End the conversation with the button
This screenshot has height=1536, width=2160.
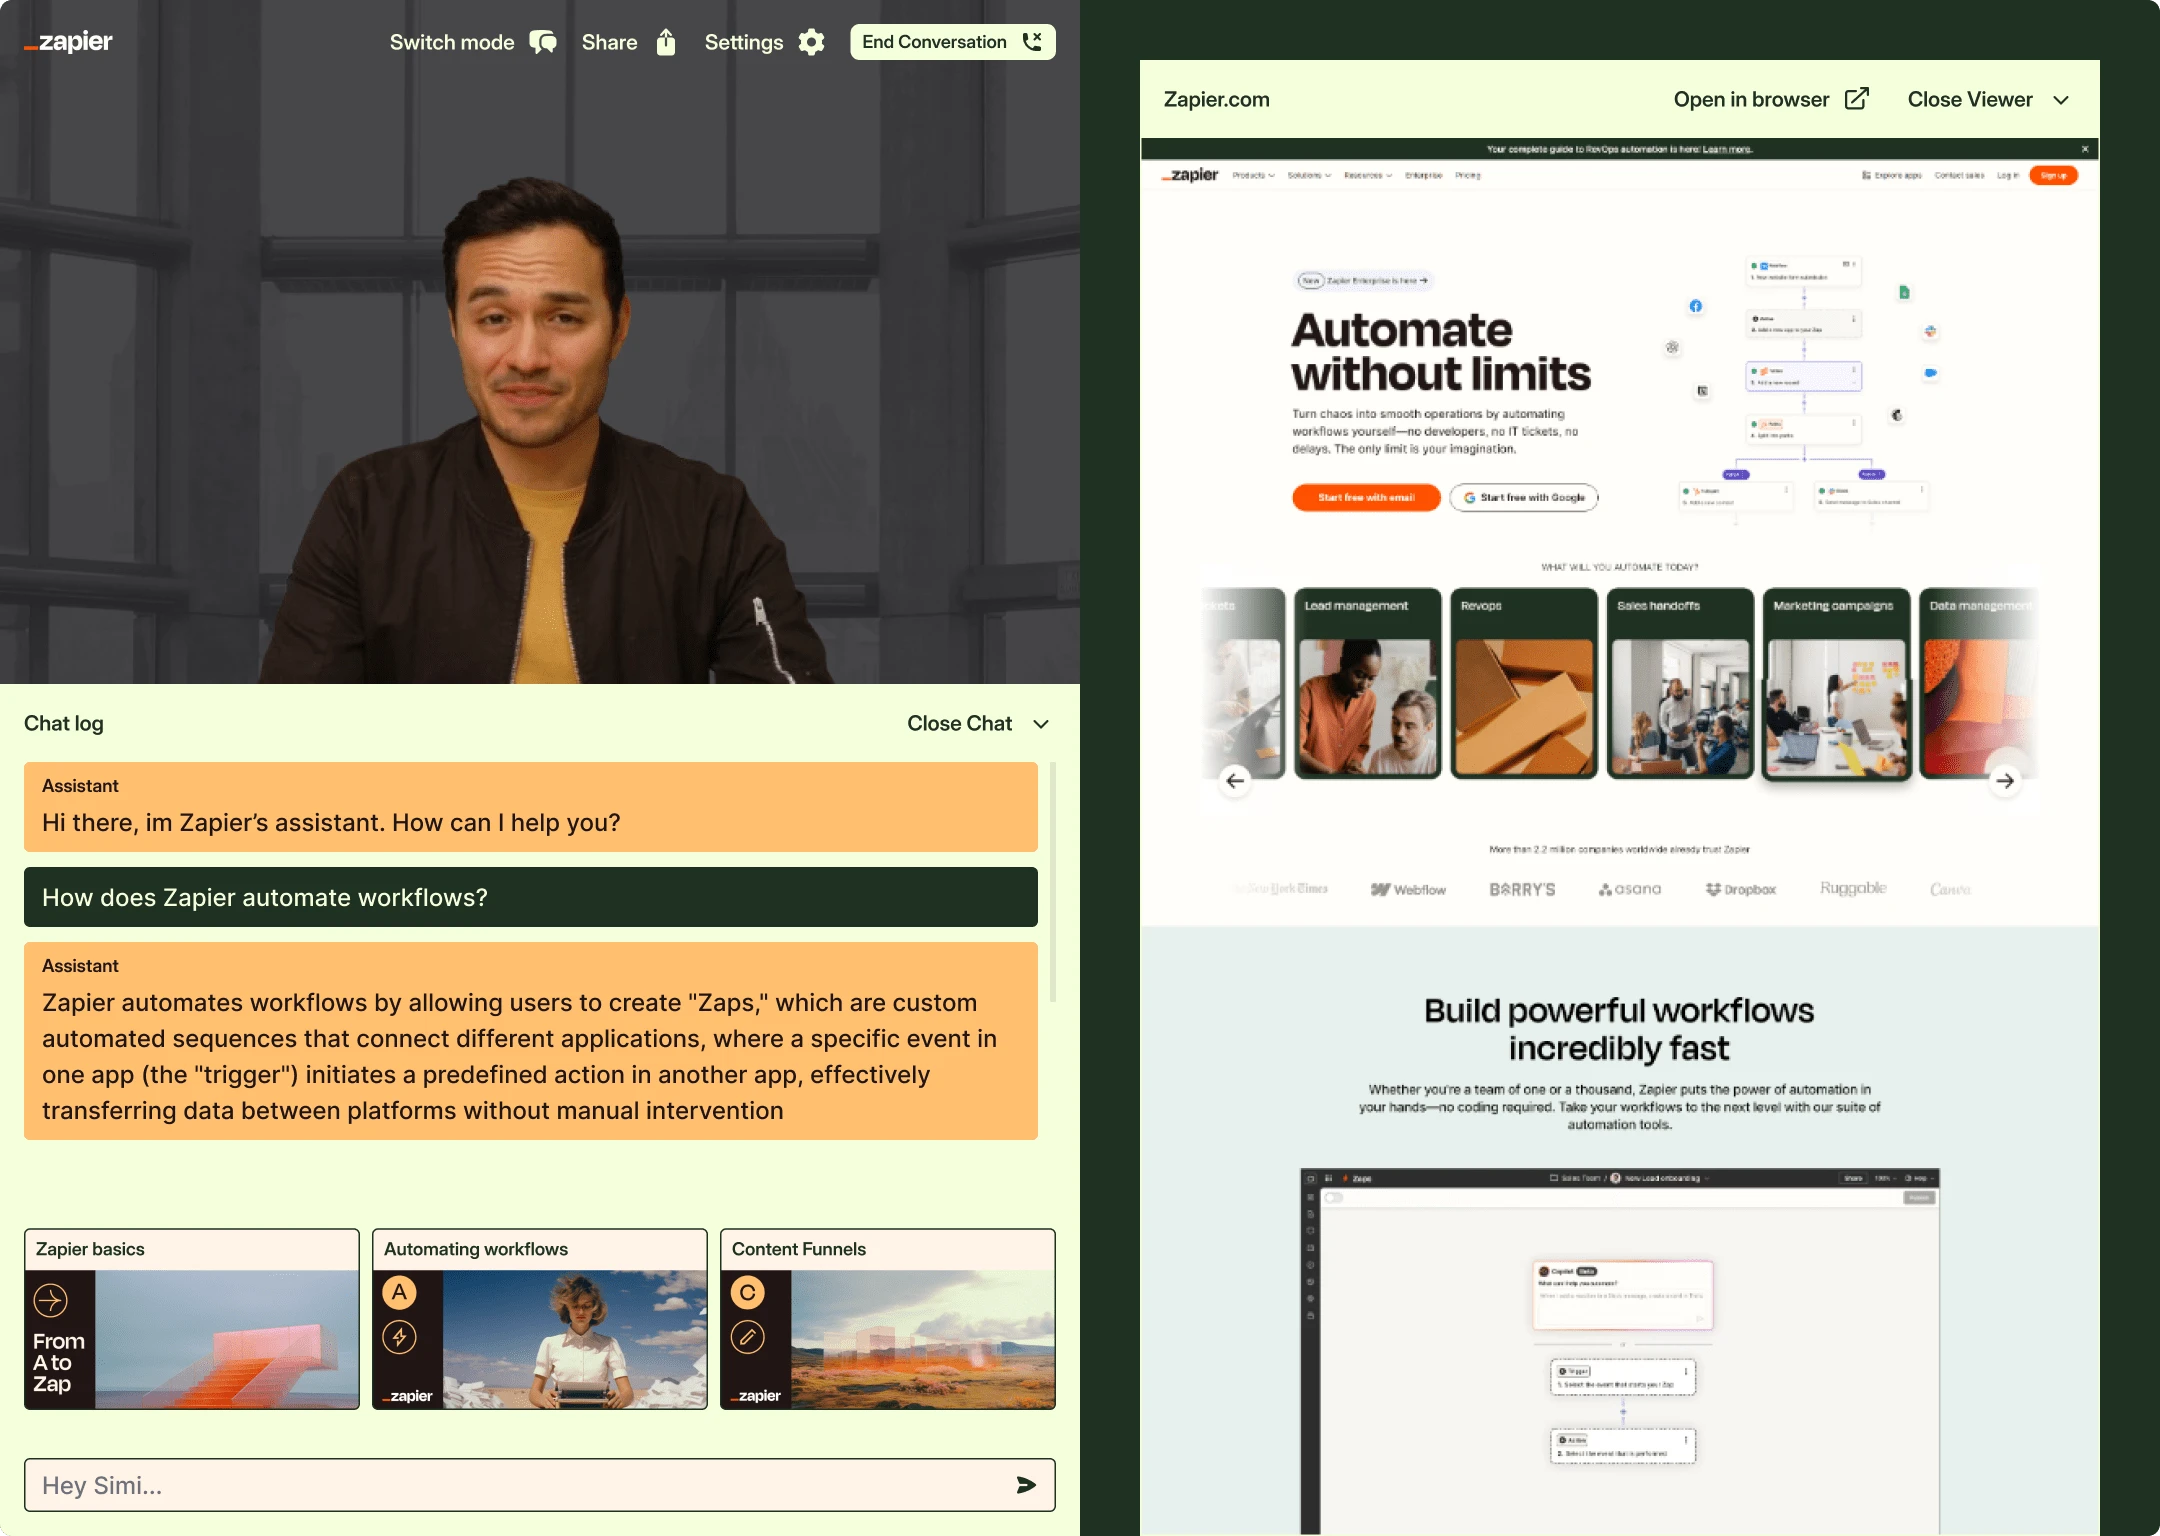pyautogui.click(x=952, y=42)
